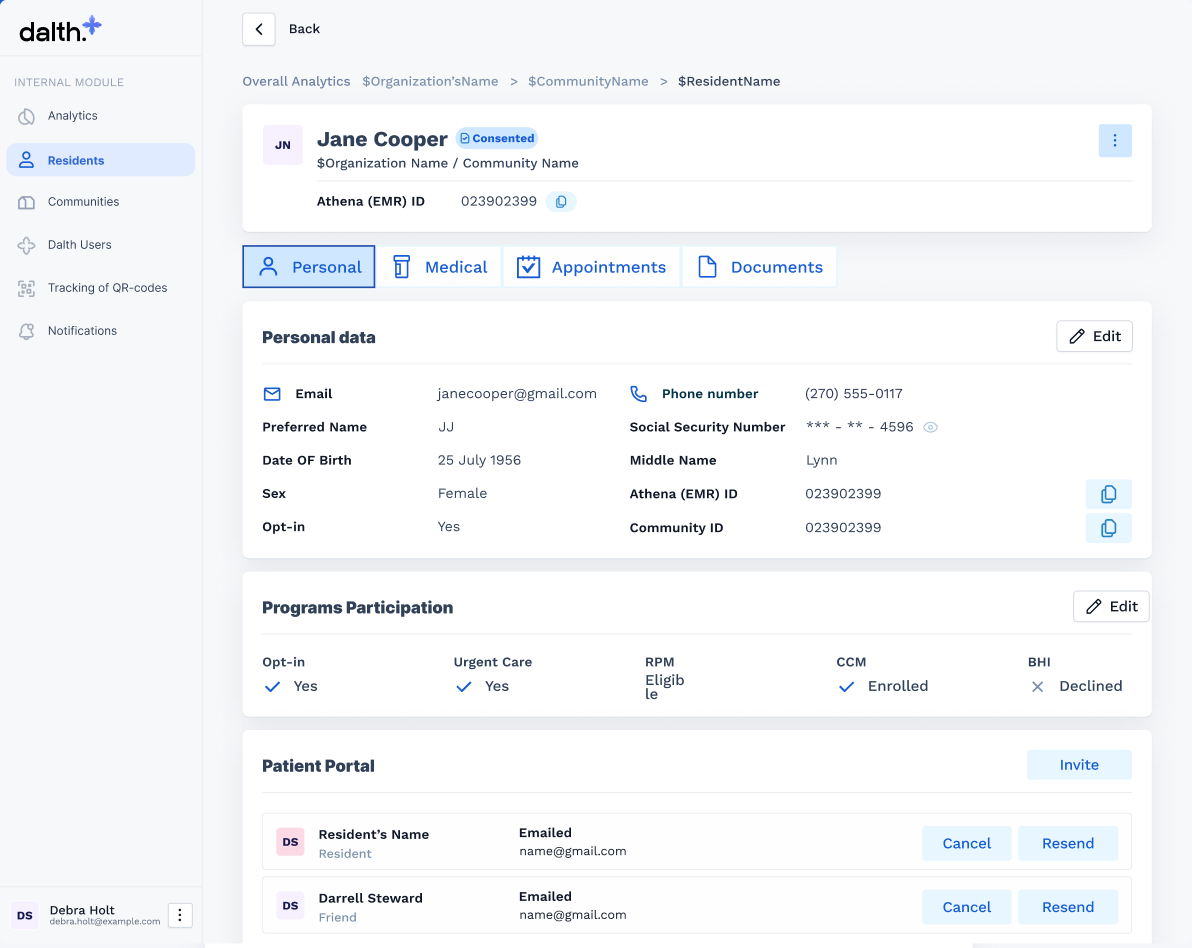
Task: Copy Athena EMR ID in Personal data
Action: pyautogui.click(x=1108, y=494)
